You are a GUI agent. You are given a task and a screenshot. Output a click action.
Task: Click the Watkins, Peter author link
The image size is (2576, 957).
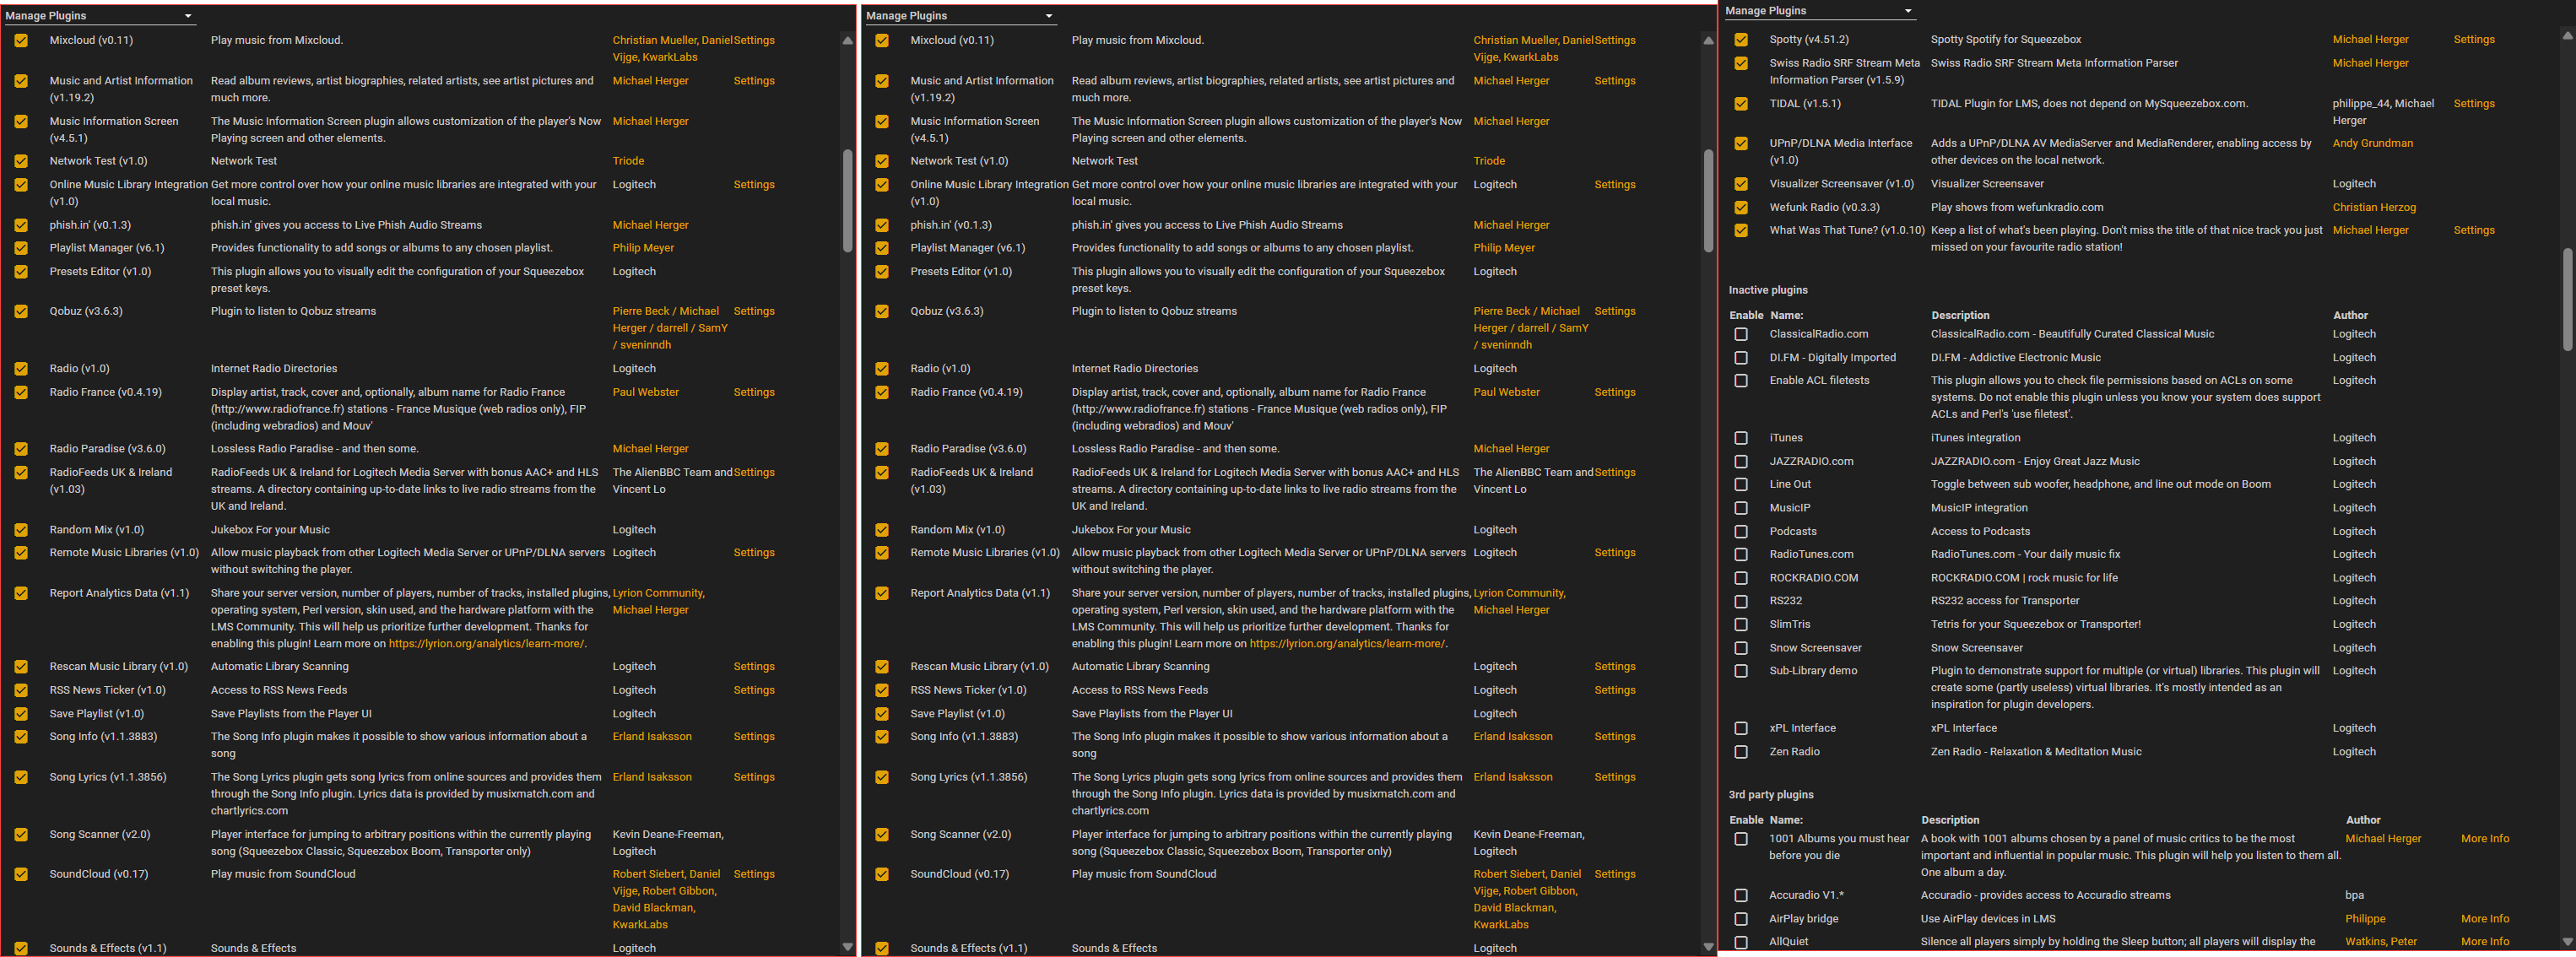click(x=2380, y=942)
